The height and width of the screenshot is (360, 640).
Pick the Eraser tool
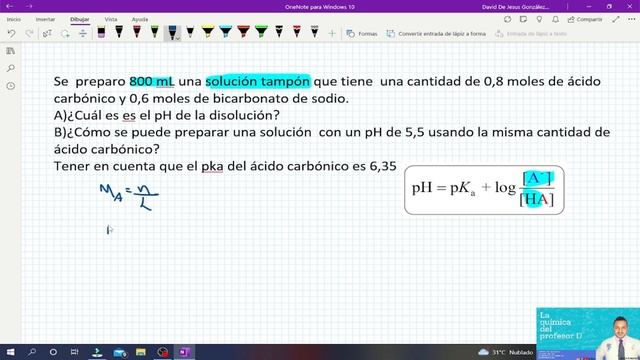tap(101, 33)
